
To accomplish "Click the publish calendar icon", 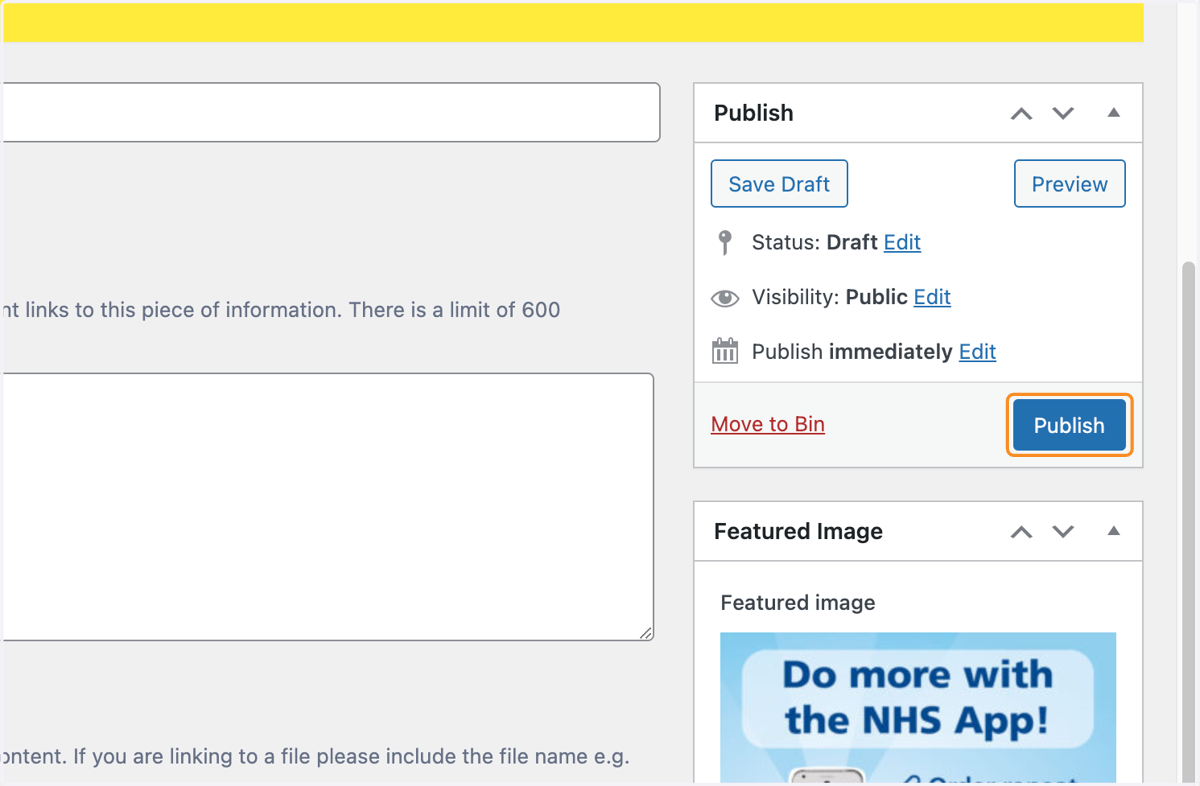I will 725,351.
